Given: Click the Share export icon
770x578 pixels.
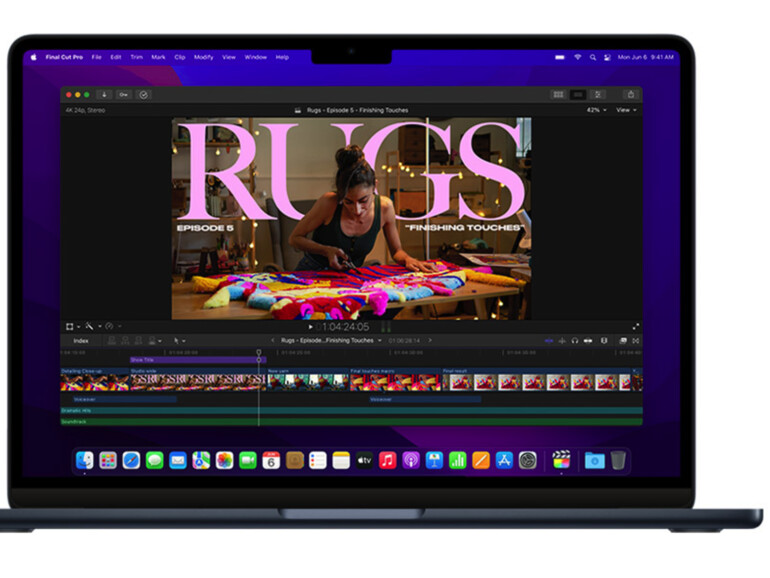Looking at the screenshot, I should click(x=631, y=94).
